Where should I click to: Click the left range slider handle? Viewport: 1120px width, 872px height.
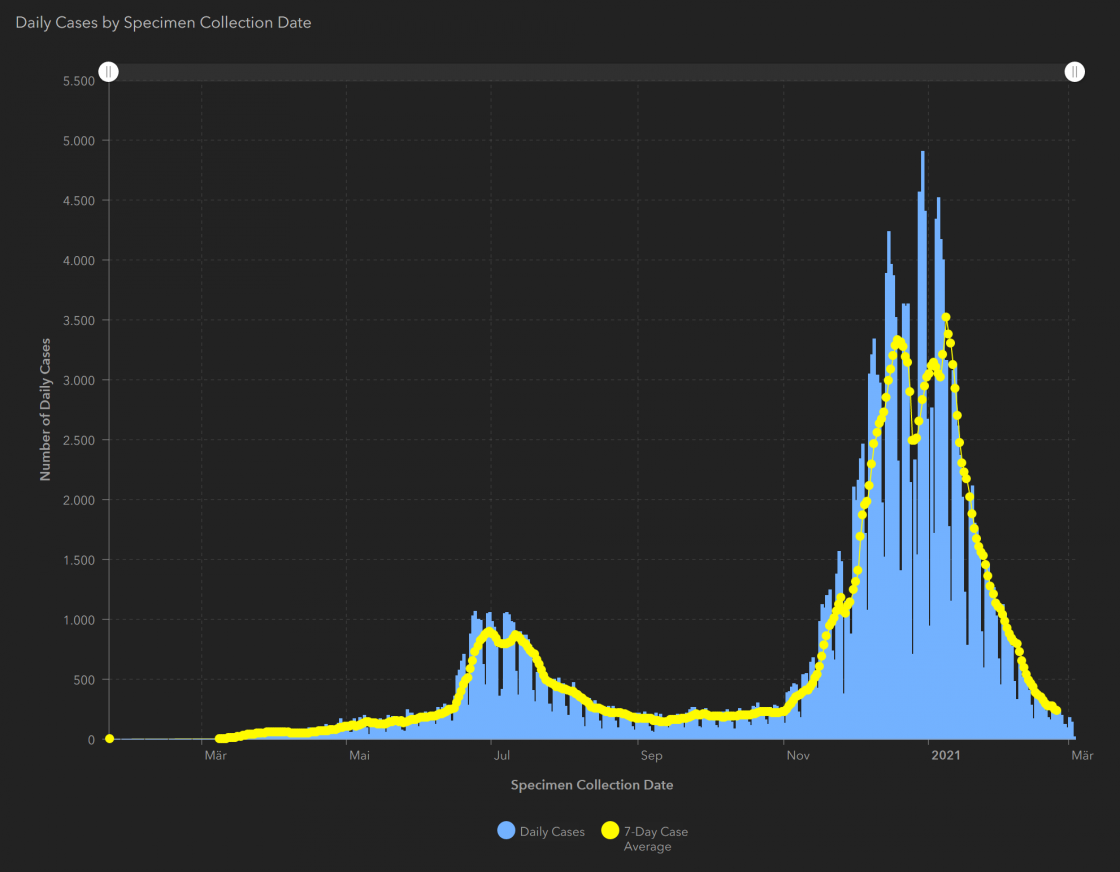(109, 72)
